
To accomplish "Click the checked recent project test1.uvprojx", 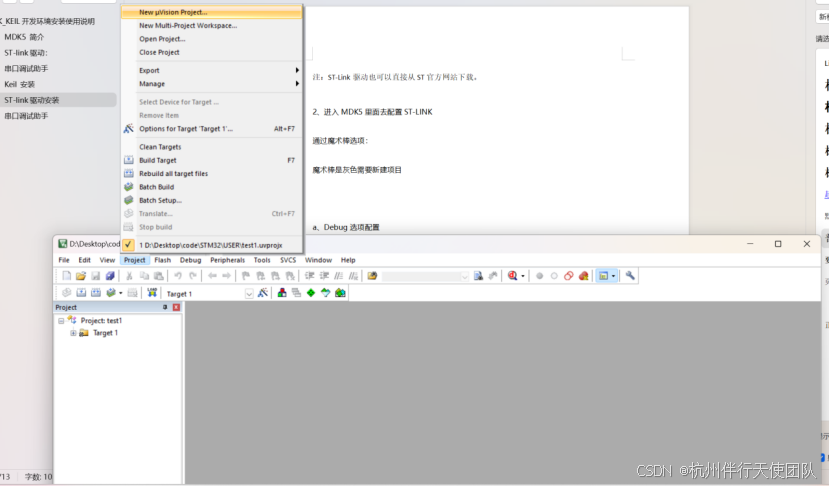I will (x=211, y=245).
